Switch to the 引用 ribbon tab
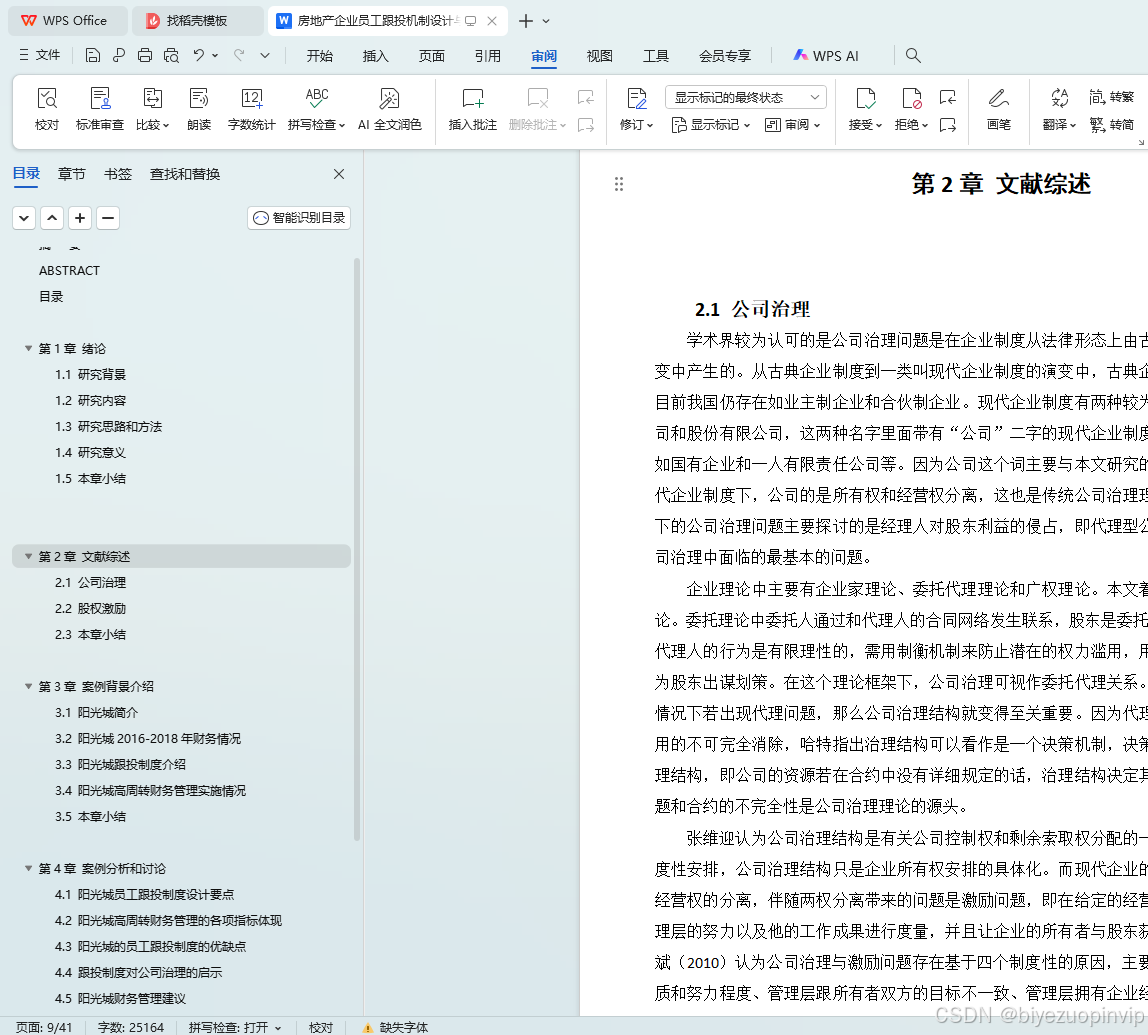 488,56
